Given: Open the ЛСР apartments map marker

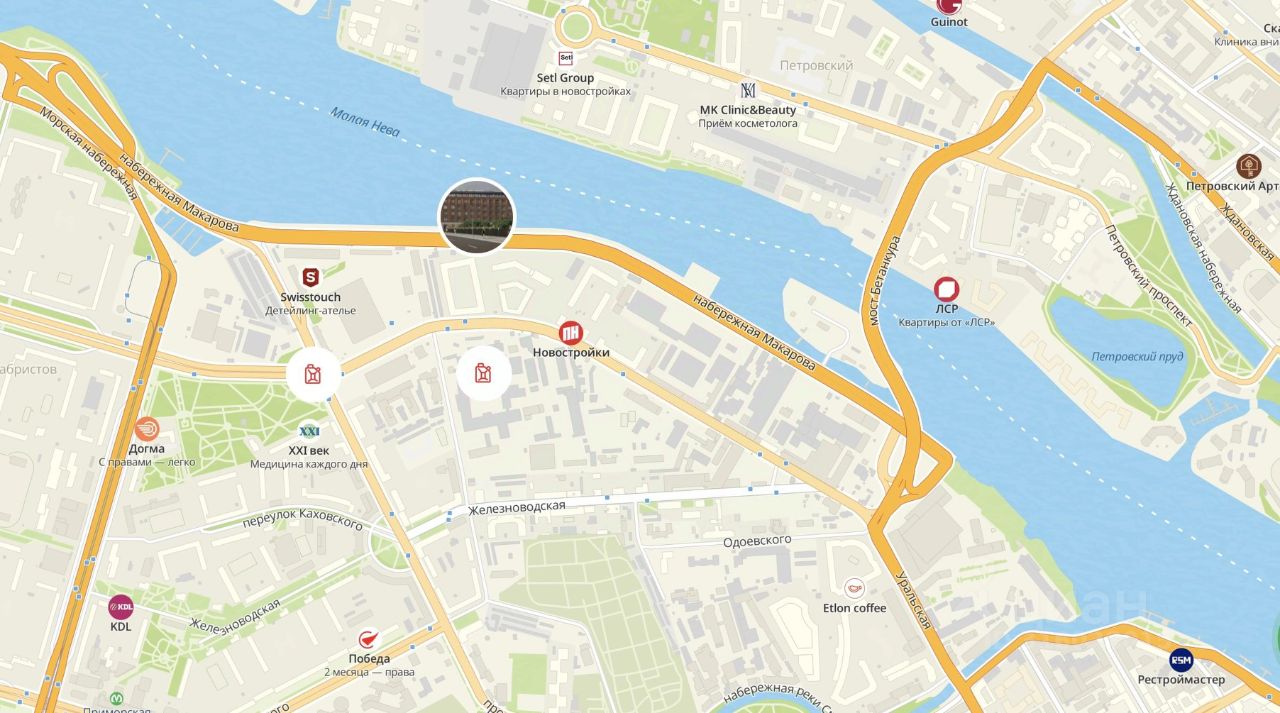Looking at the screenshot, I should tap(946, 290).
